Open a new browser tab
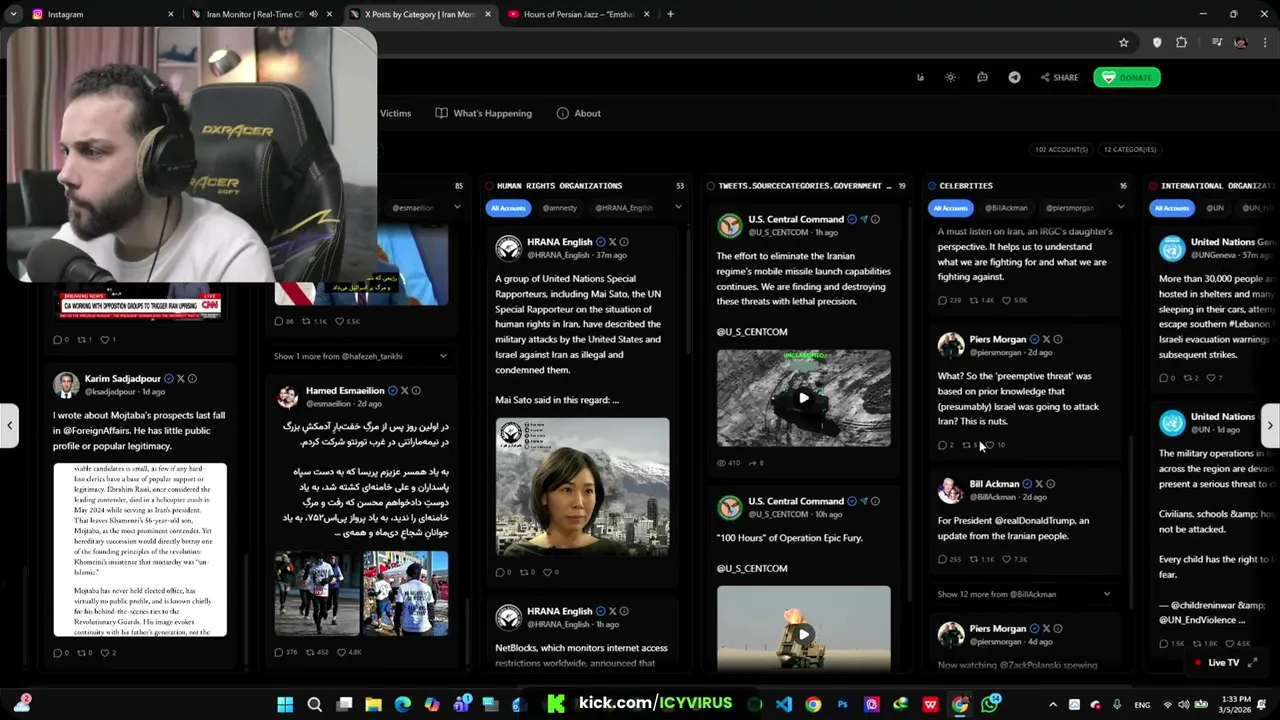1280x720 pixels. (670, 14)
